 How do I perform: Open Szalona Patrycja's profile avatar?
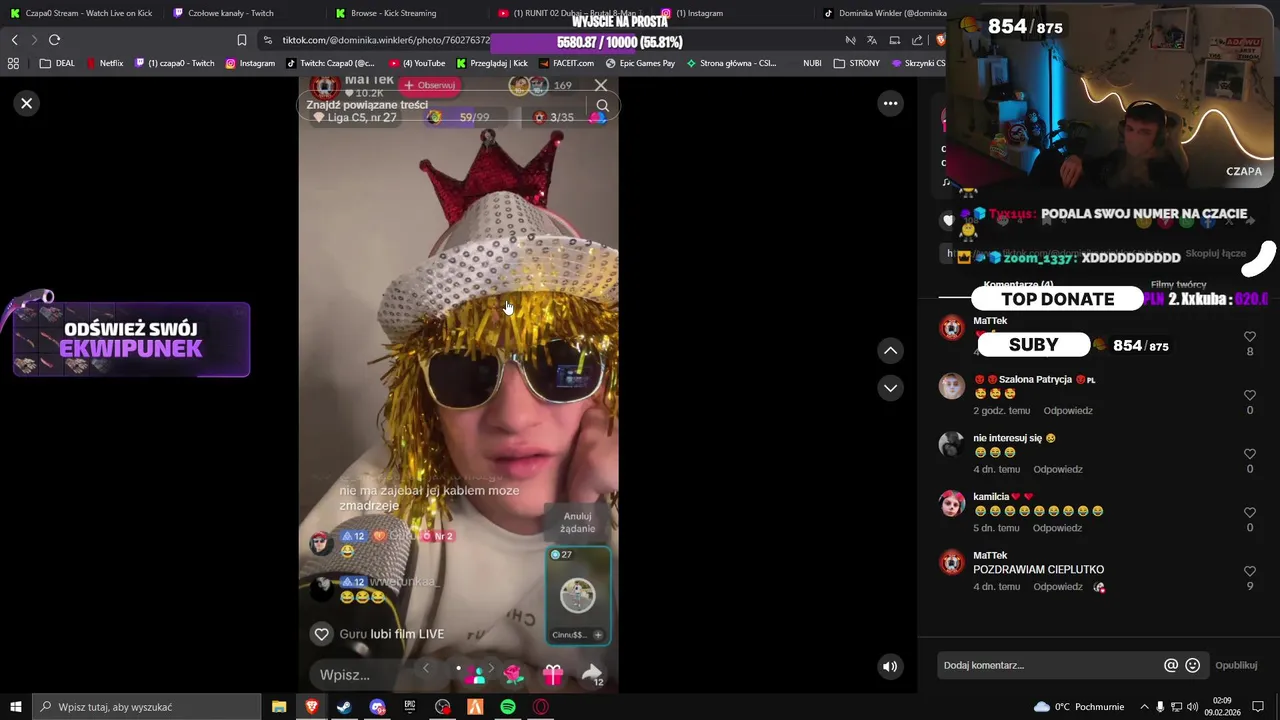(952, 386)
